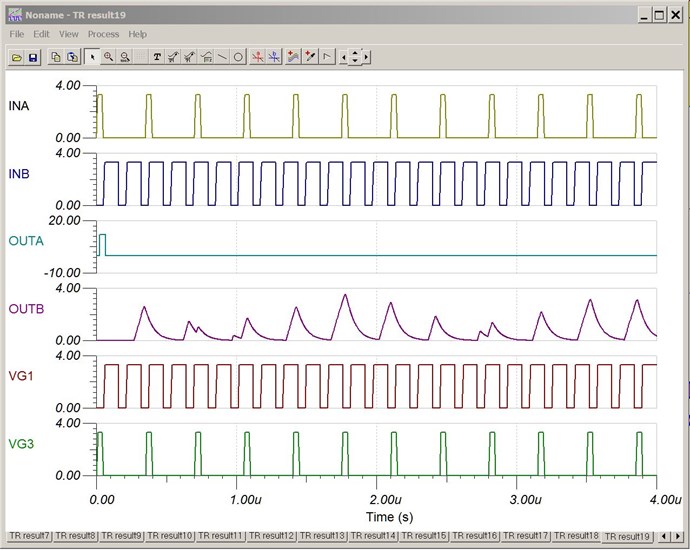The image size is (690, 550).
Task: Switch to TR result18 tab
Action: 576,536
